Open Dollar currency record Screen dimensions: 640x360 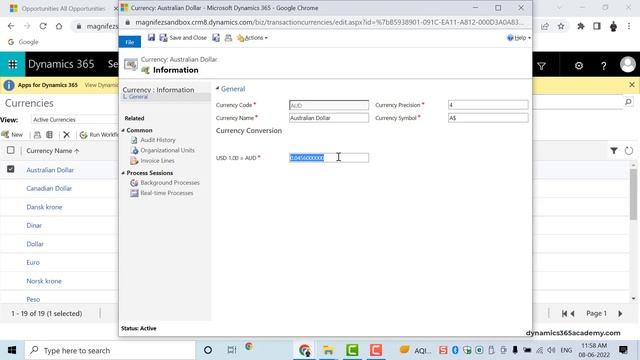tap(35, 244)
